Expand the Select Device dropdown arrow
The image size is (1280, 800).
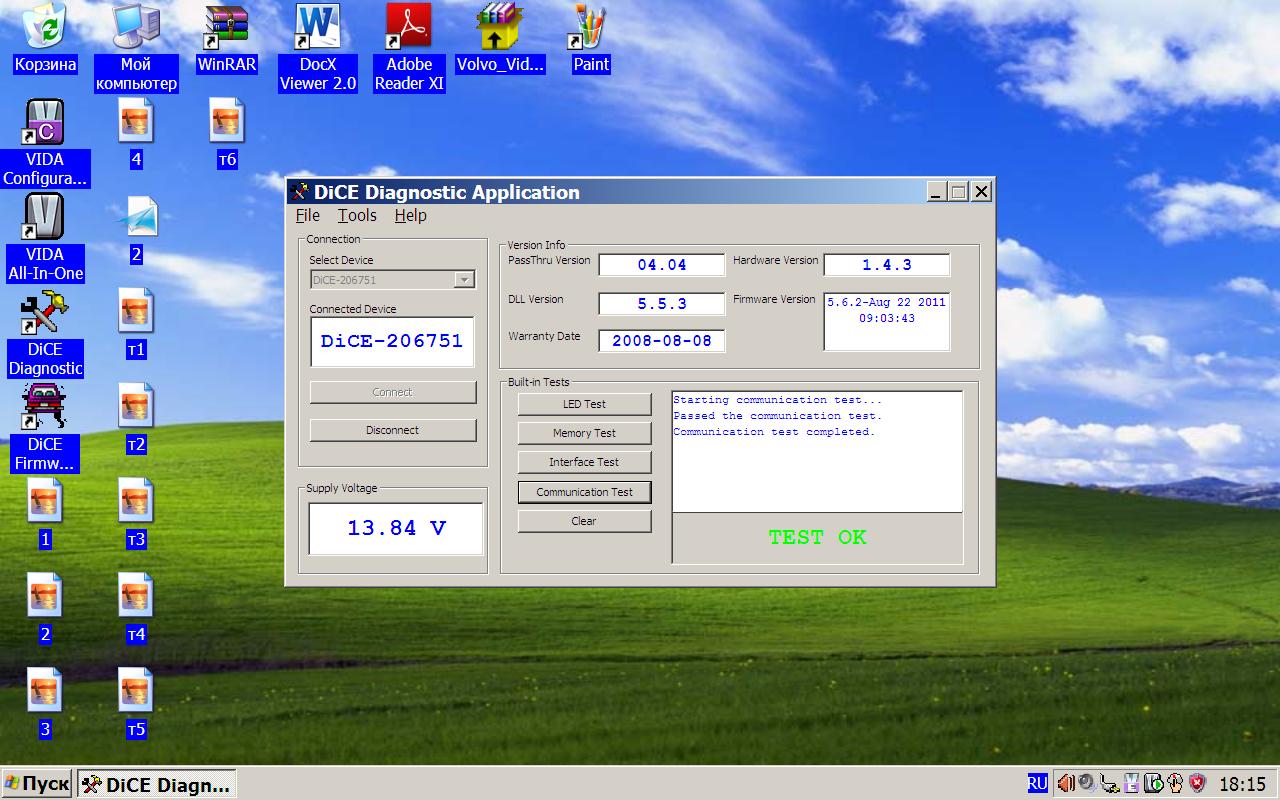click(464, 280)
